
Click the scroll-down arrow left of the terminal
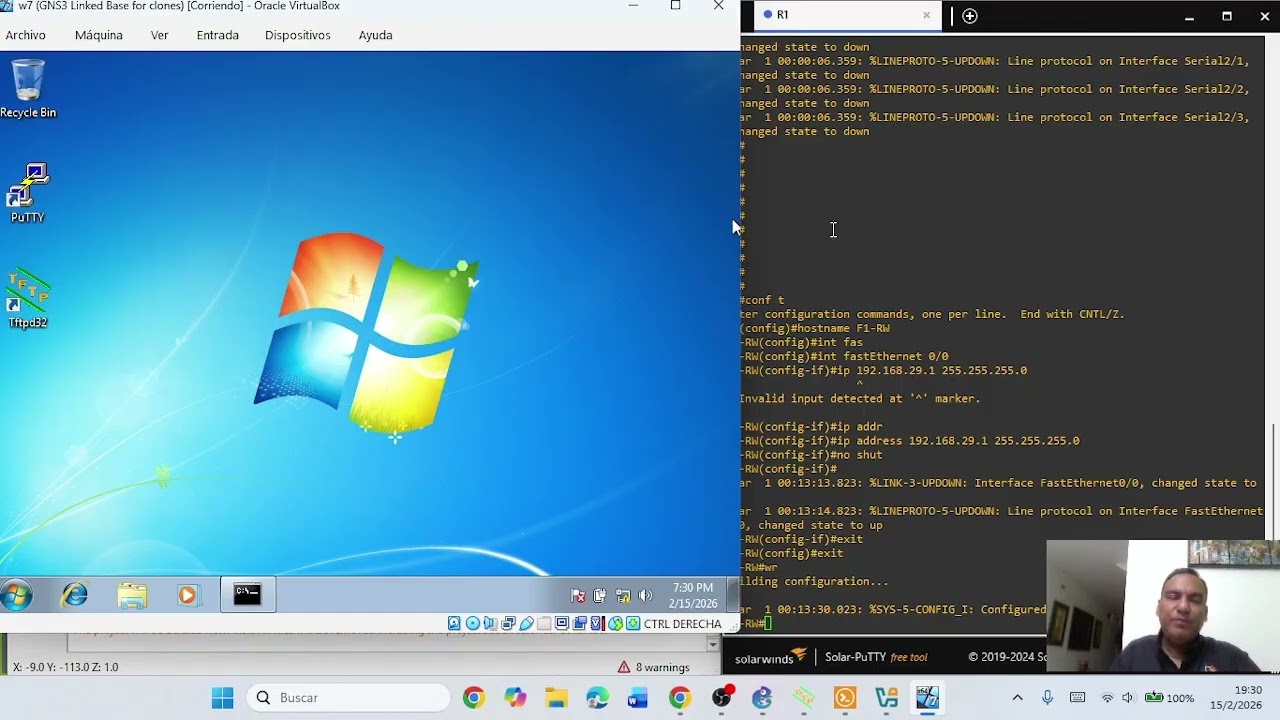pos(714,645)
